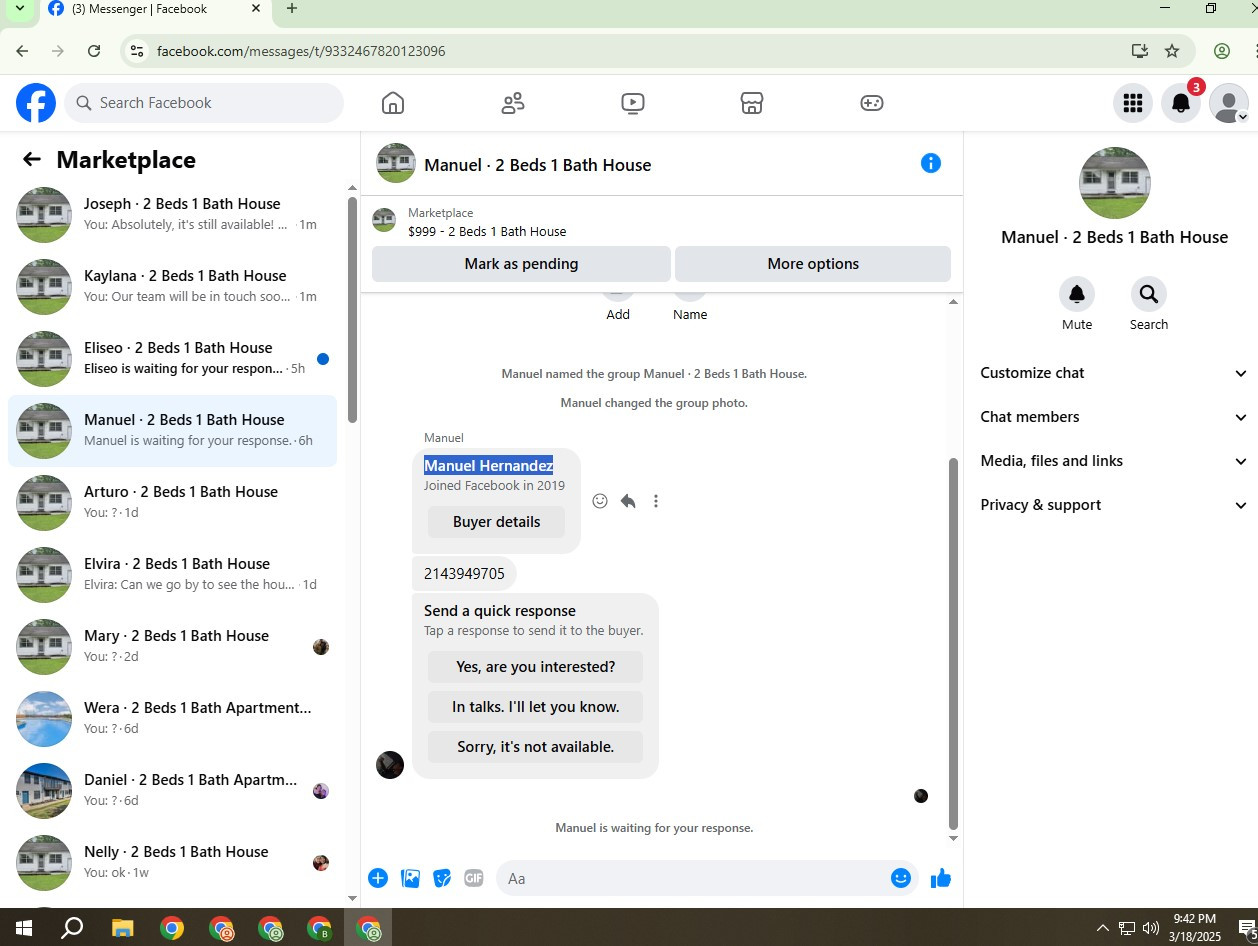Image resolution: width=1258 pixels, height=946 pixels.
Task: Open Elvira · 2 Beds 1 Bath House chat
Action: [x=173, y=575]
